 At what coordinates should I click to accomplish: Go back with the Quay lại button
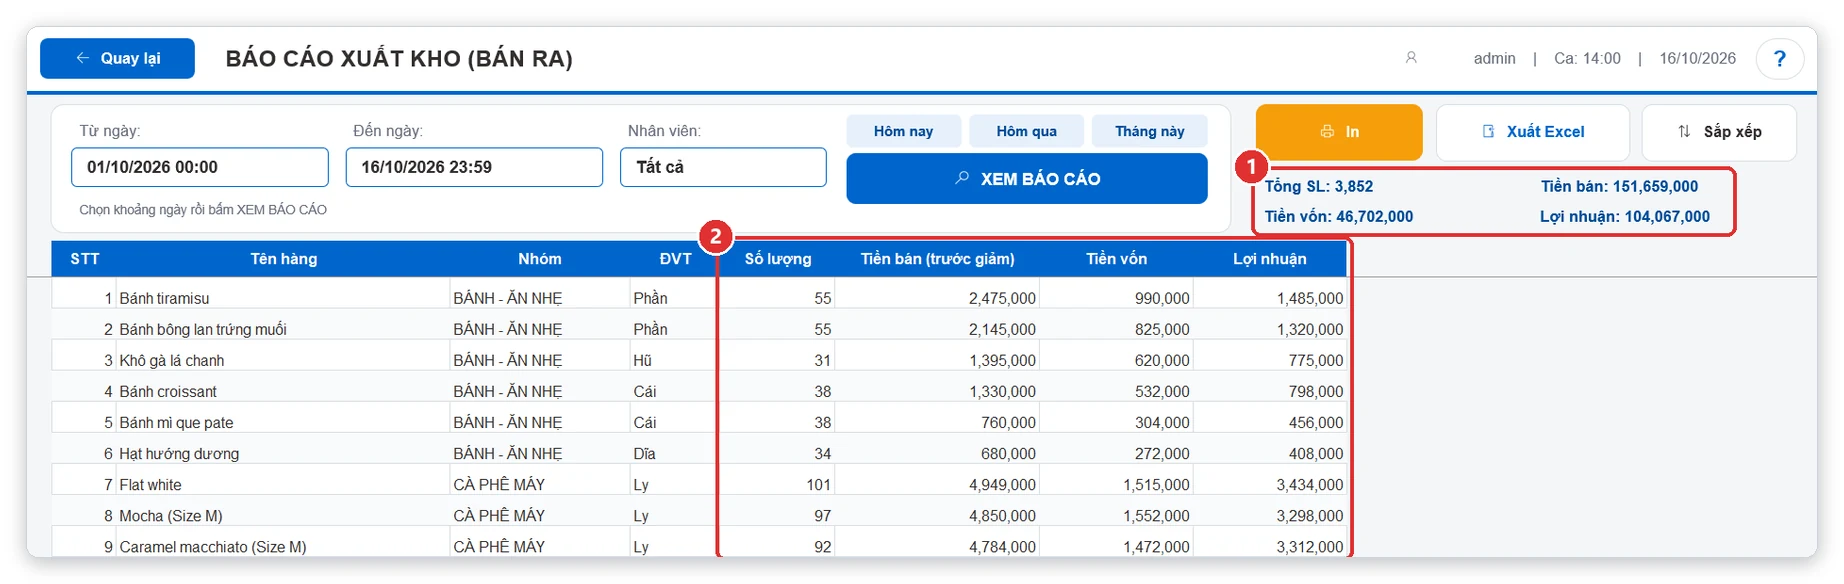pos(117,58)
